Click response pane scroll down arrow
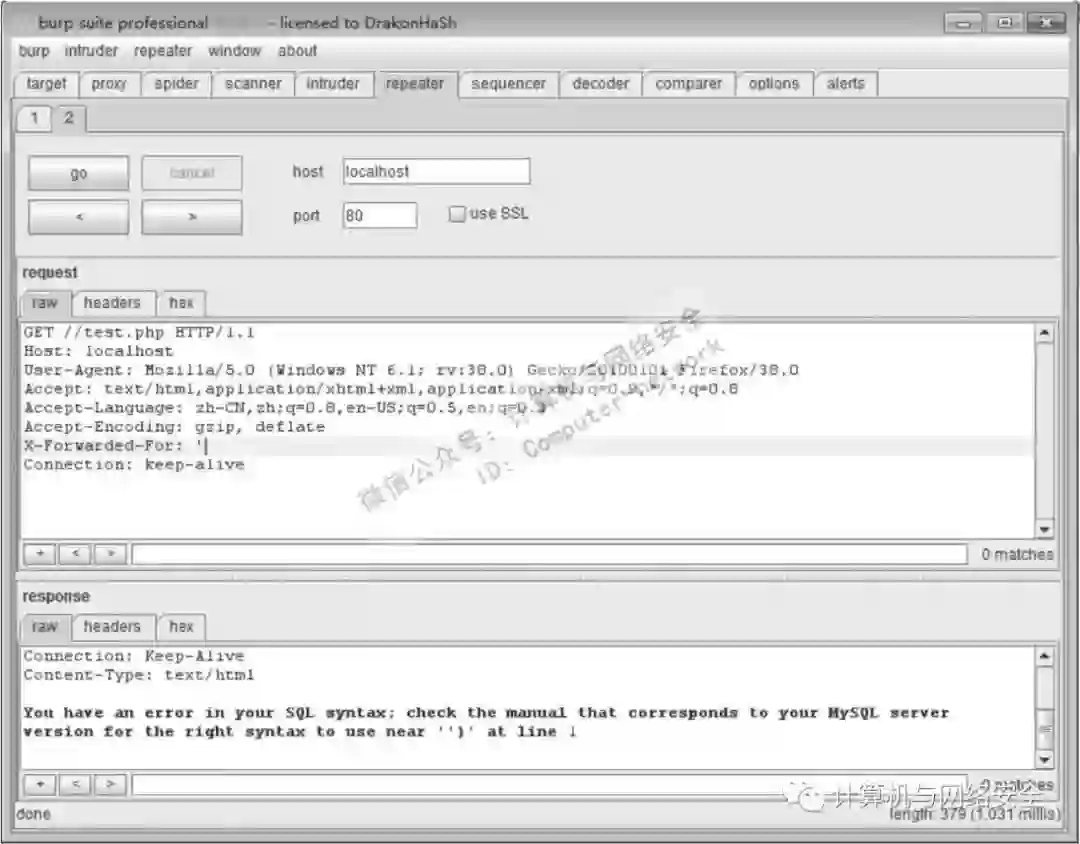This screenshot has height=844, width=1080. tap(1044, 759)
